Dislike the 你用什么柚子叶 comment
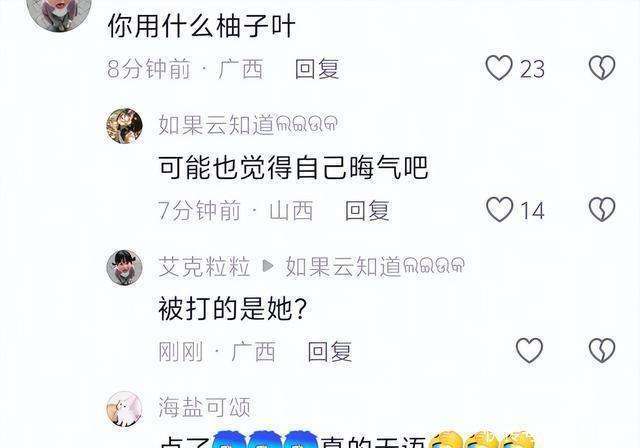The width and height of the screenshot is (640, 448). [602, 68]
